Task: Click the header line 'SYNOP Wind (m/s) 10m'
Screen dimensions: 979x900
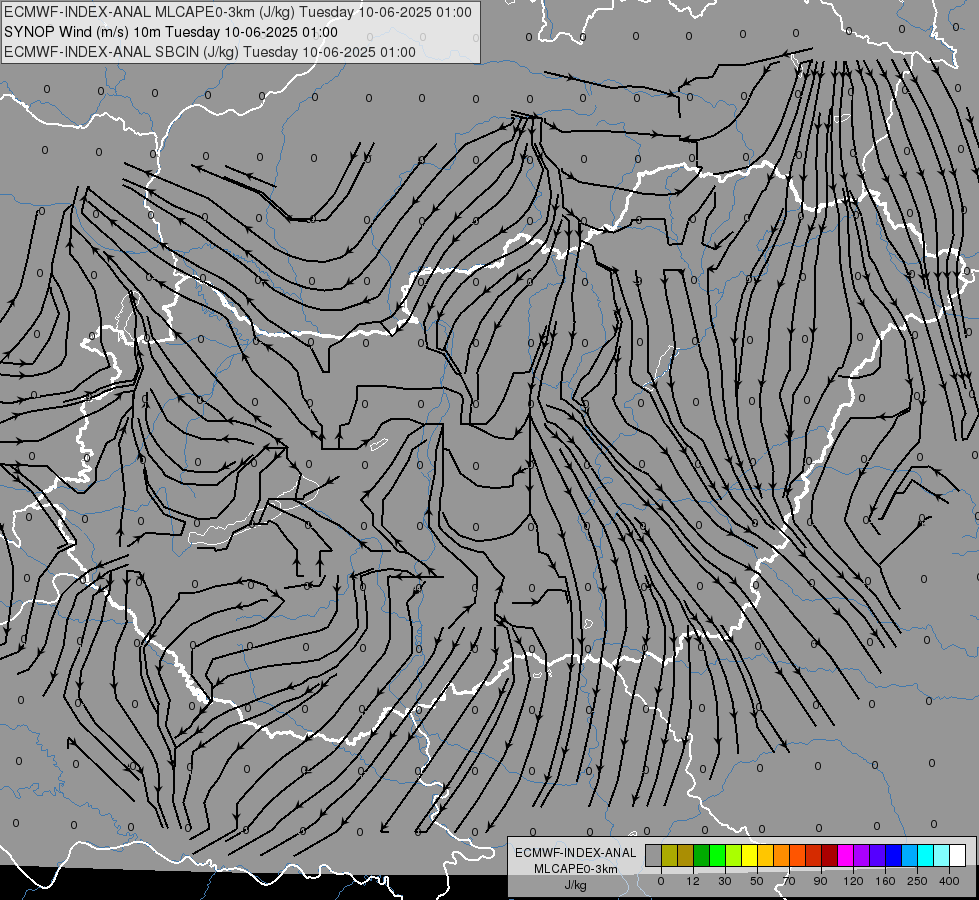Action: [83, 32]
